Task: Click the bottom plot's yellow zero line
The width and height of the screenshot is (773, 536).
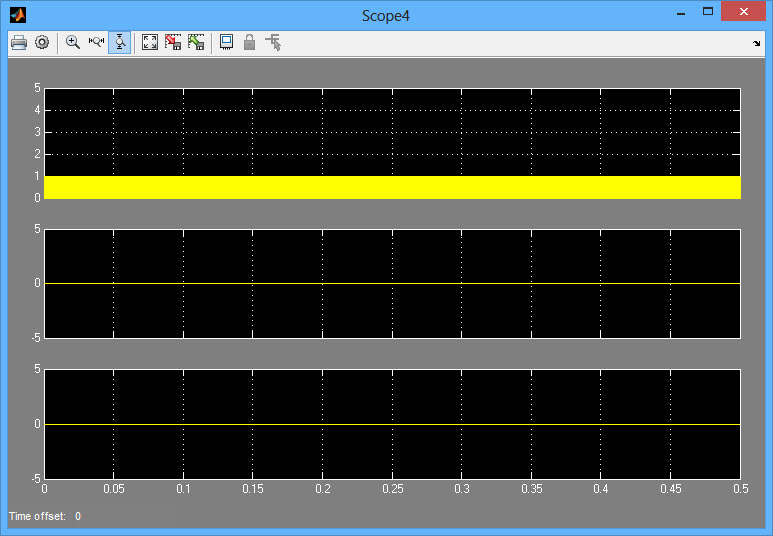Action: [392, 424]
